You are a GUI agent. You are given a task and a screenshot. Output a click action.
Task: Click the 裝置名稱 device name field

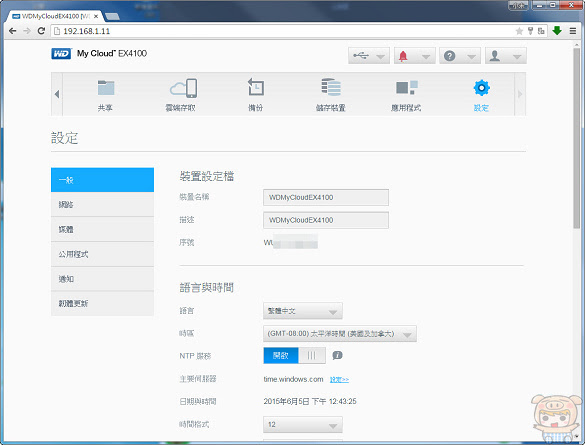pyautogui.click(x=326, y=197)
